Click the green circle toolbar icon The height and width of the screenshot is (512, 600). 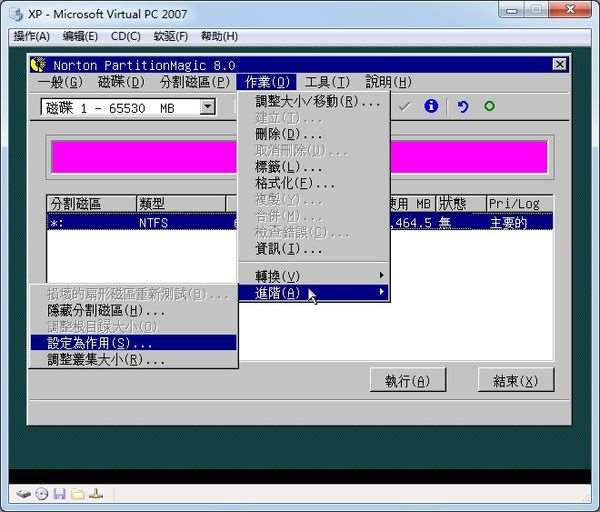[x=489, y=106]
